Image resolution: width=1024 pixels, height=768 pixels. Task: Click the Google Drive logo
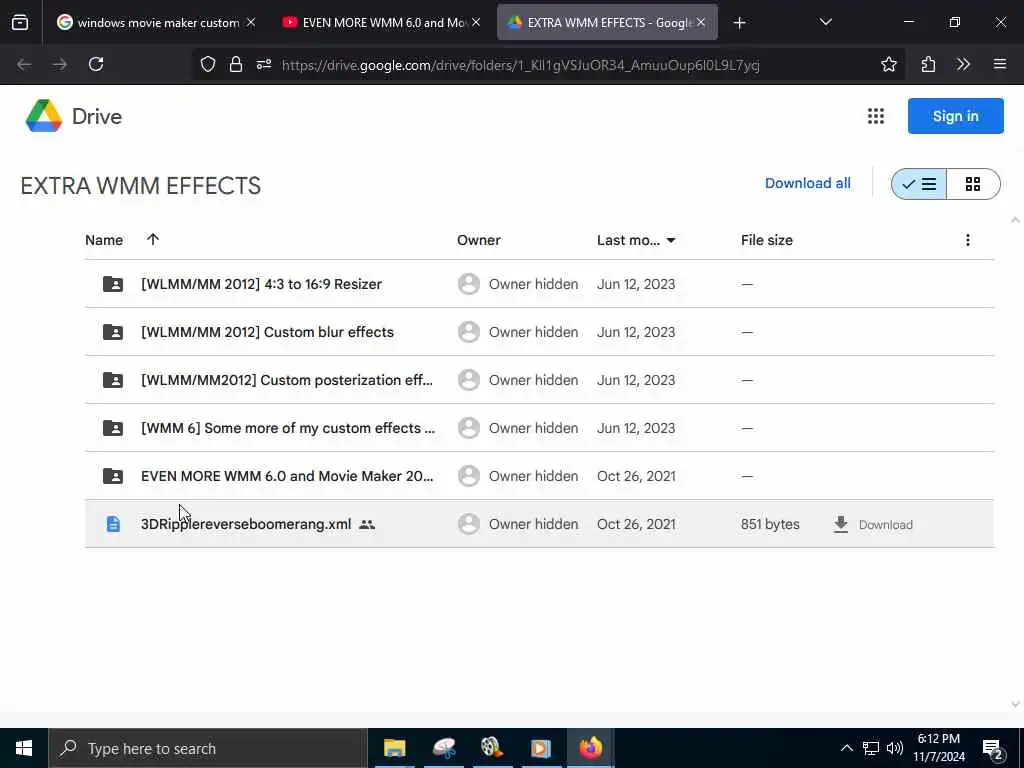click(x=44, y=116)
